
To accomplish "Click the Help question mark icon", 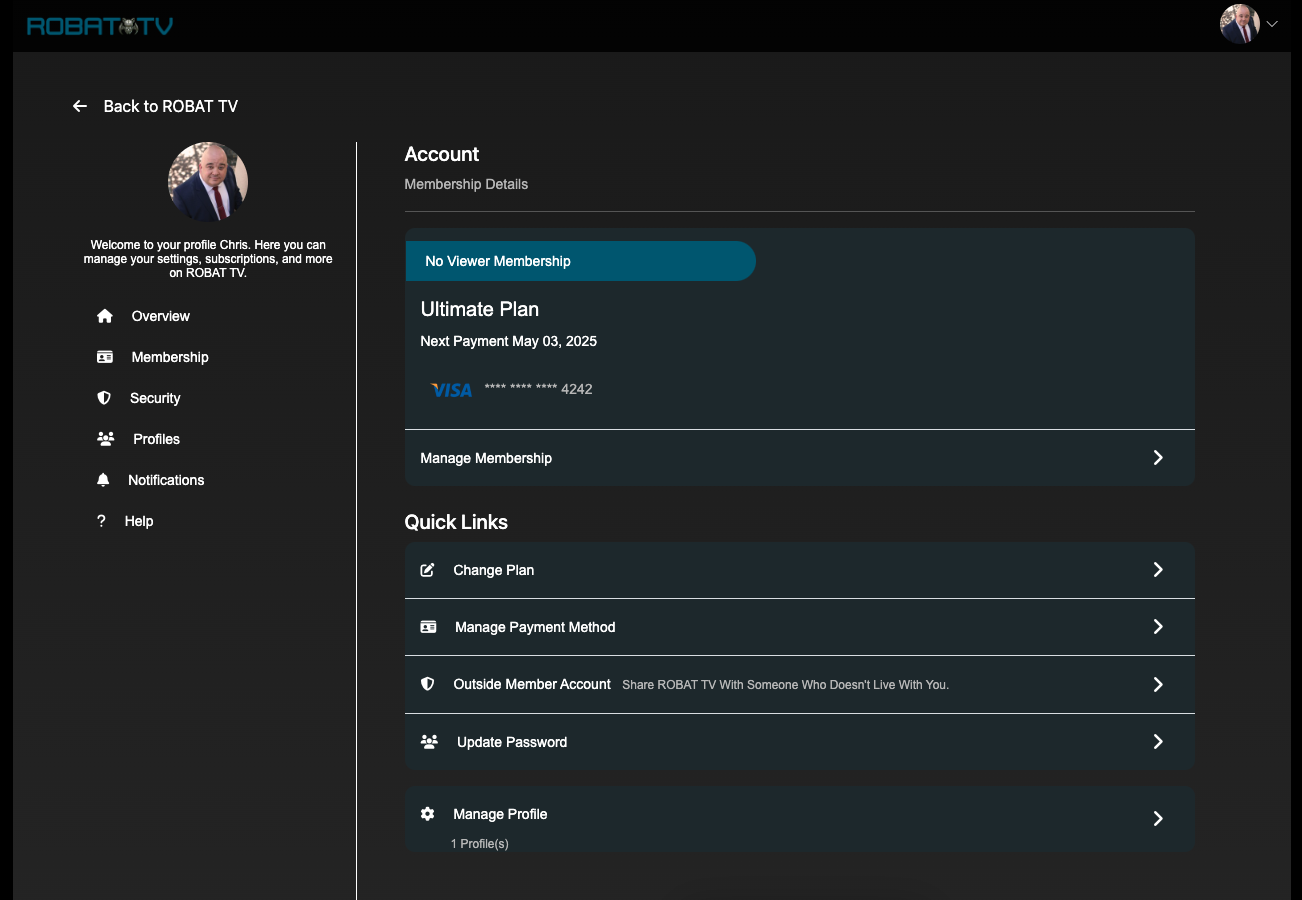I will pos(101,521).
